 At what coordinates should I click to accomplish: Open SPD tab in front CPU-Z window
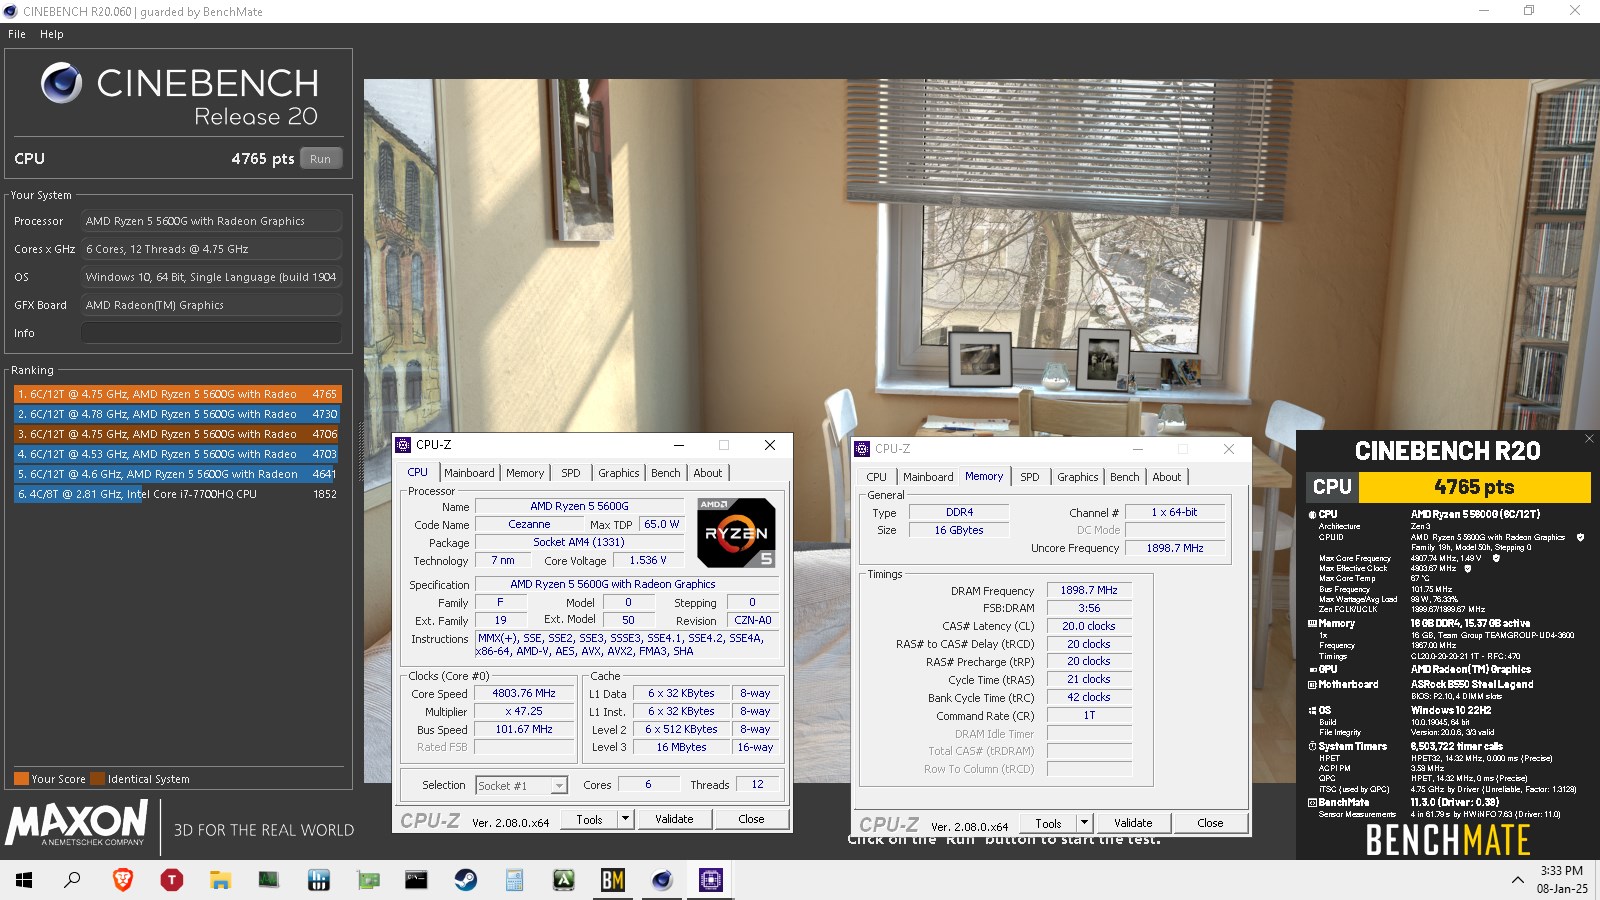(570, 473)
